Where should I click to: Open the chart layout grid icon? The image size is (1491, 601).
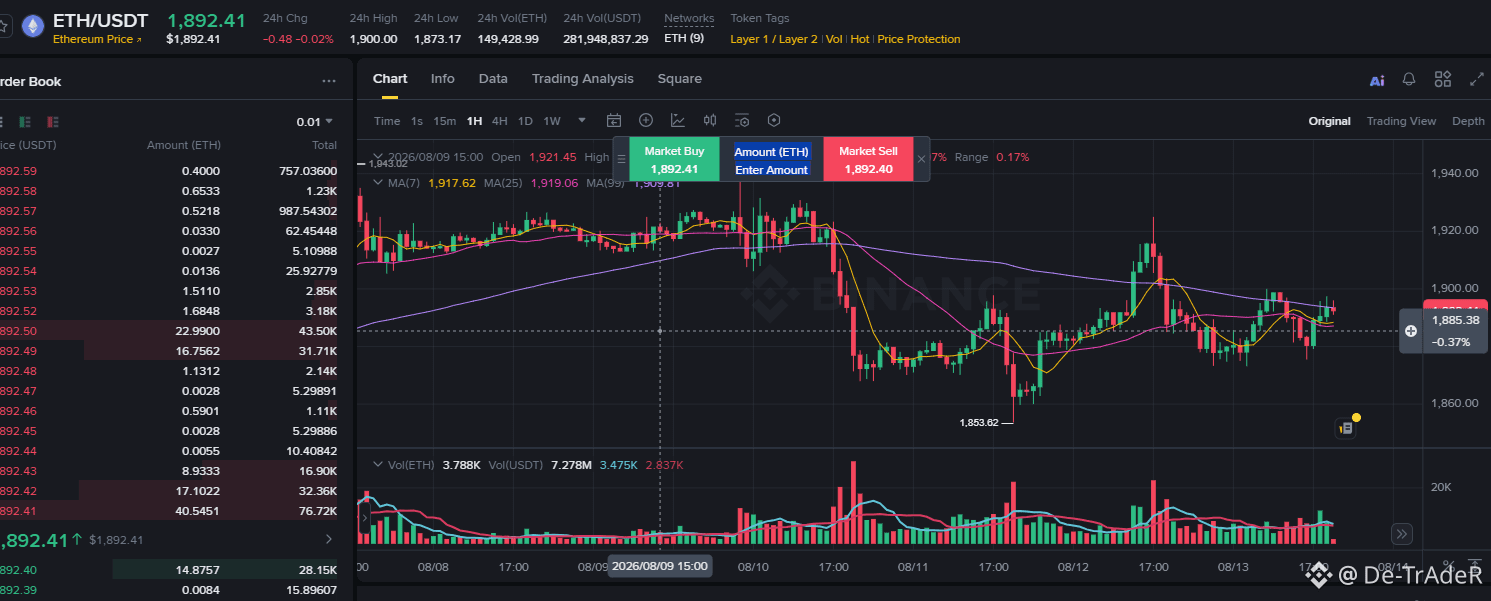point(1442,79)
